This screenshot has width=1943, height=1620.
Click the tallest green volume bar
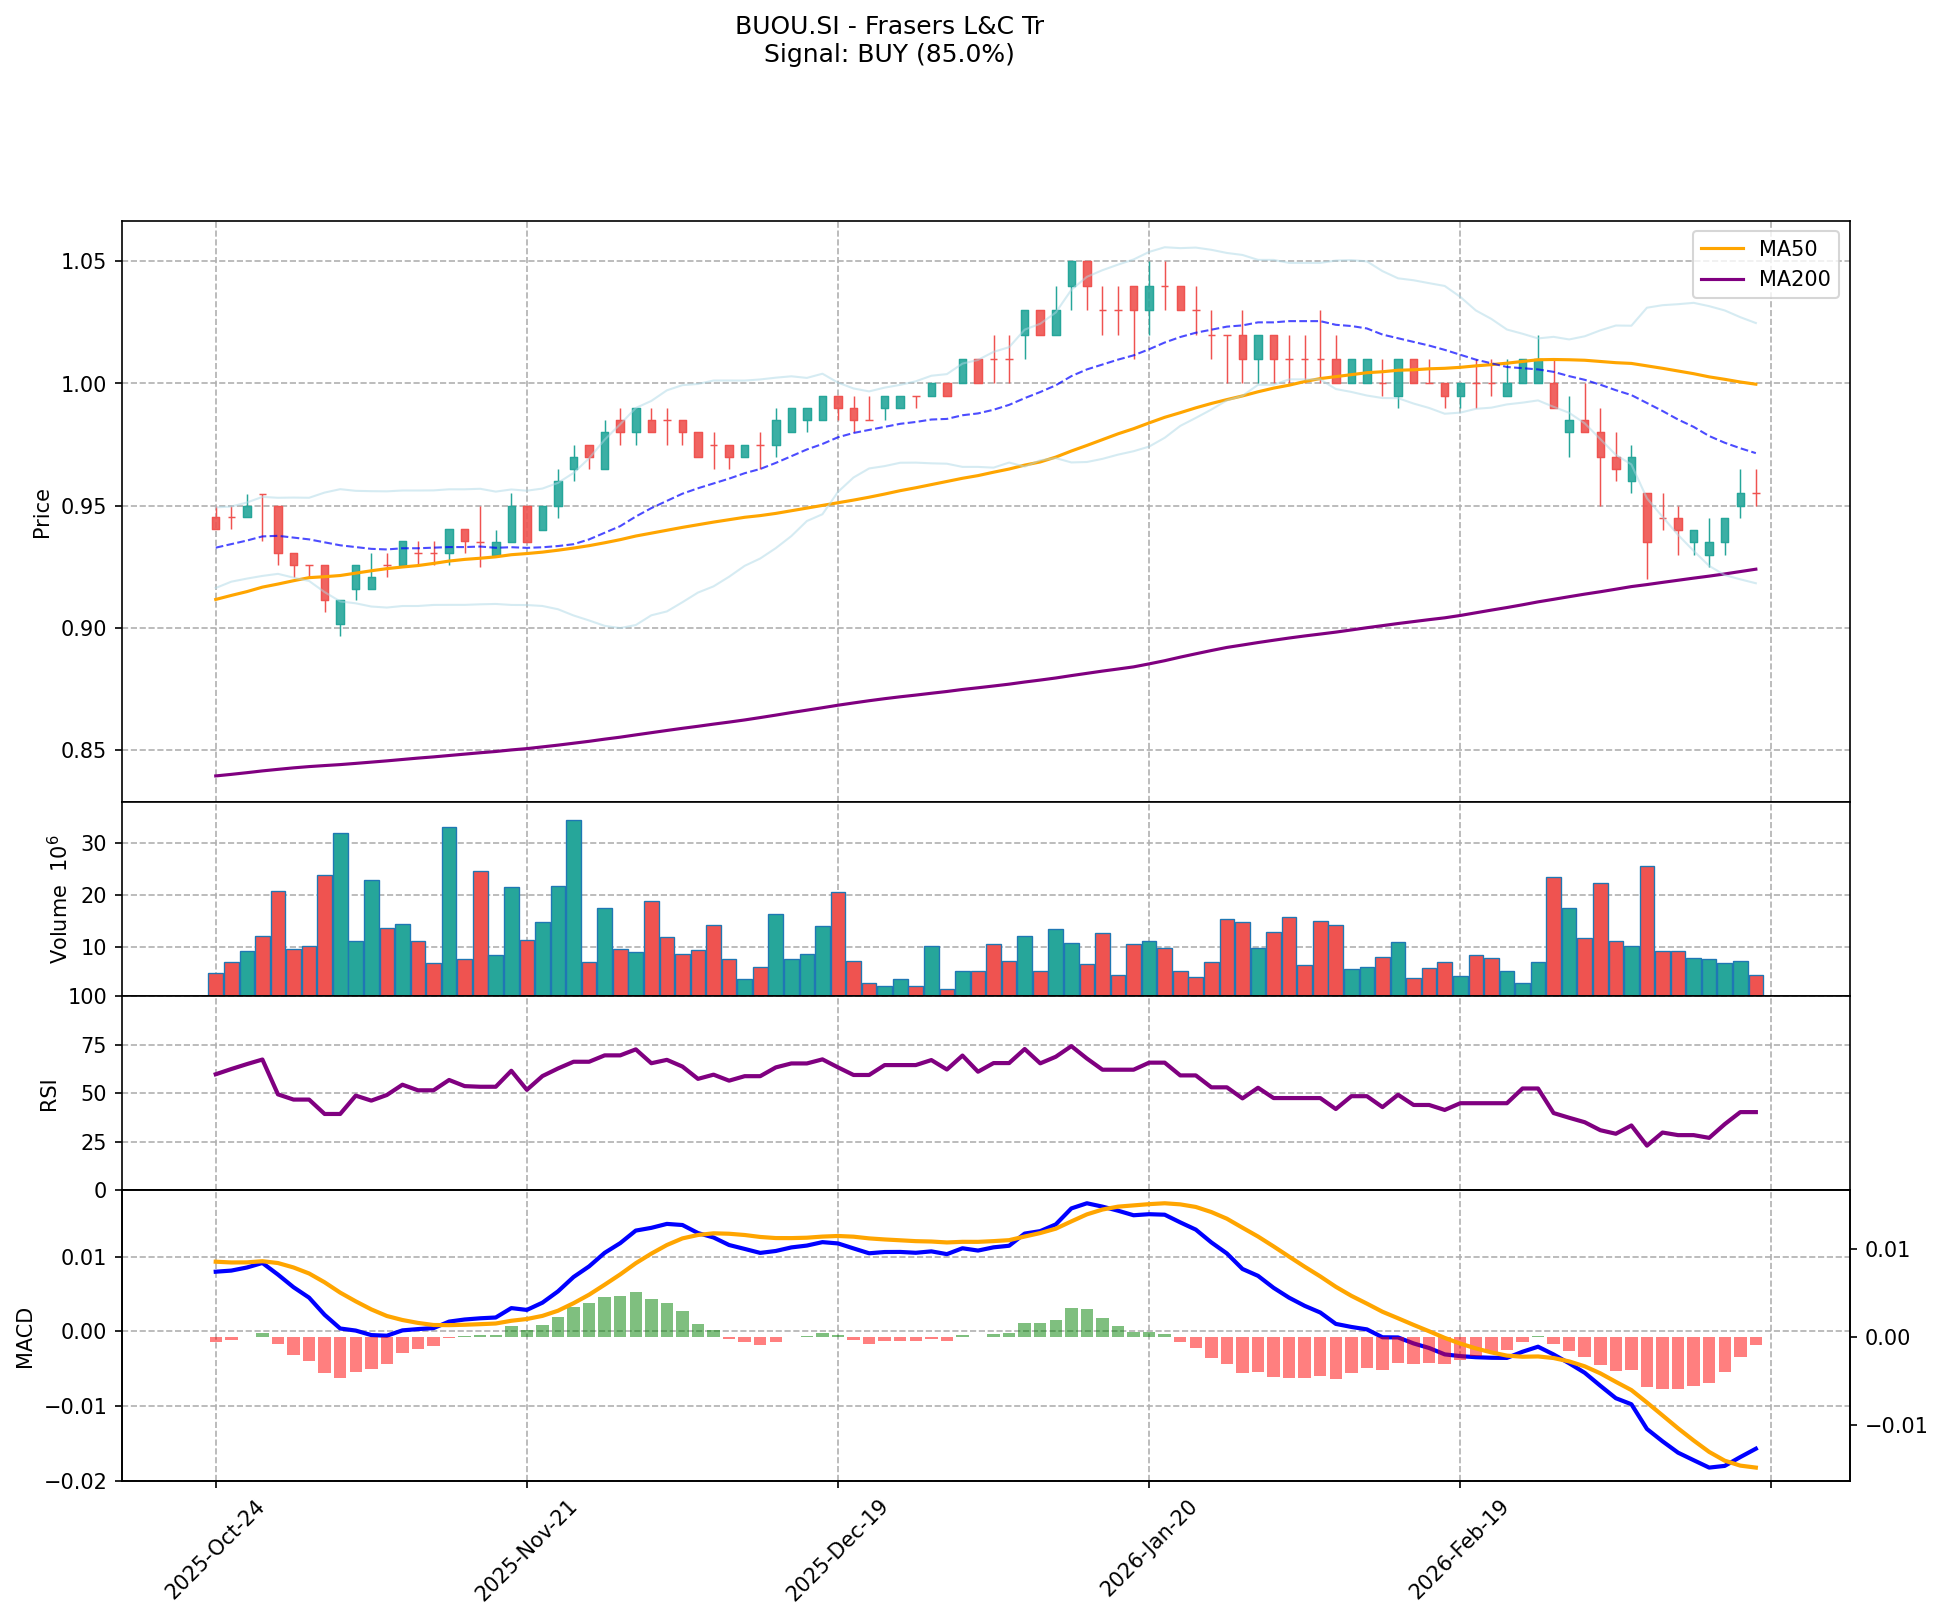574,908
